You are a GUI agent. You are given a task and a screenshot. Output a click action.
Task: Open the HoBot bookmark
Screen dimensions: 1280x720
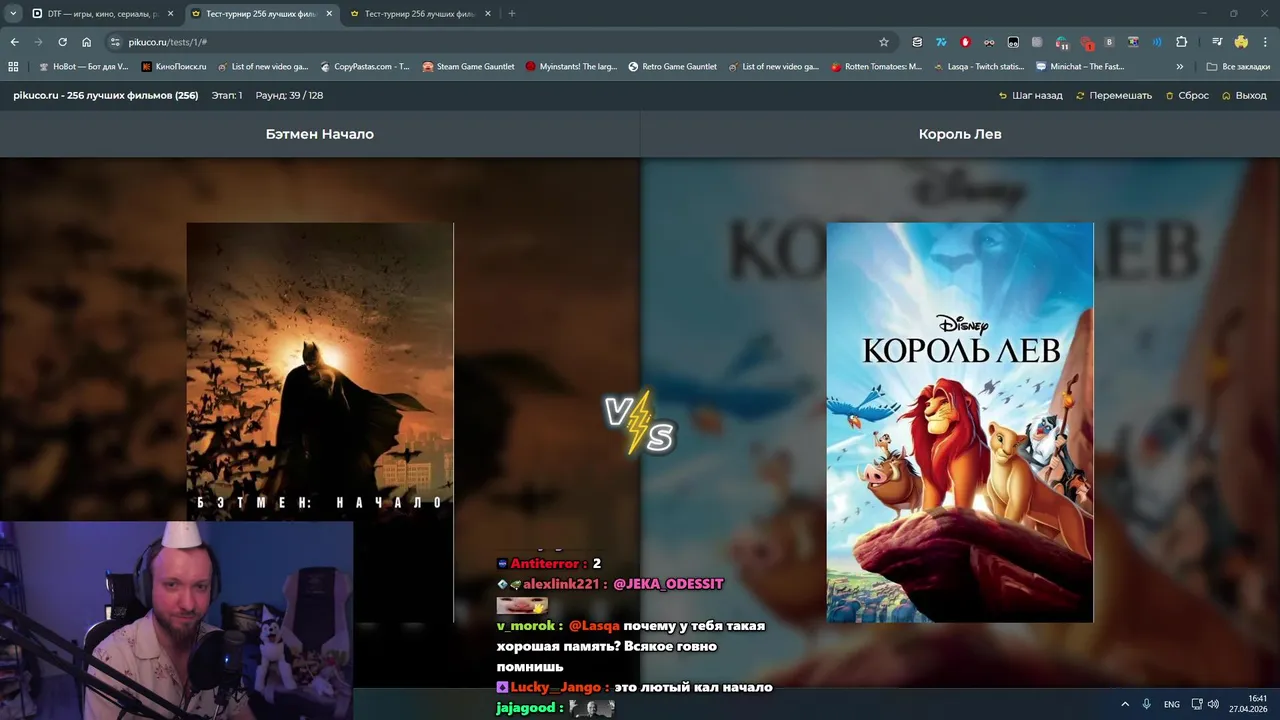83,67
